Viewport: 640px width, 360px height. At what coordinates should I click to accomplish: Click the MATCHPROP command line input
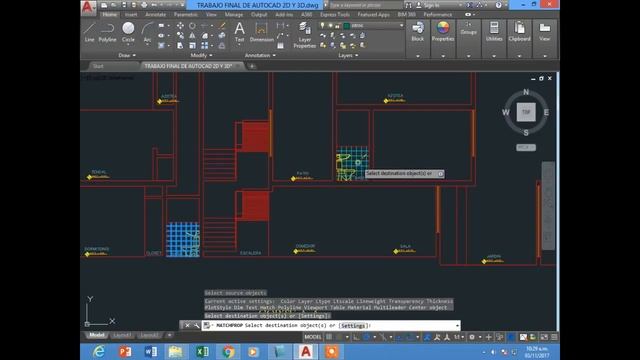coord(331,325)
